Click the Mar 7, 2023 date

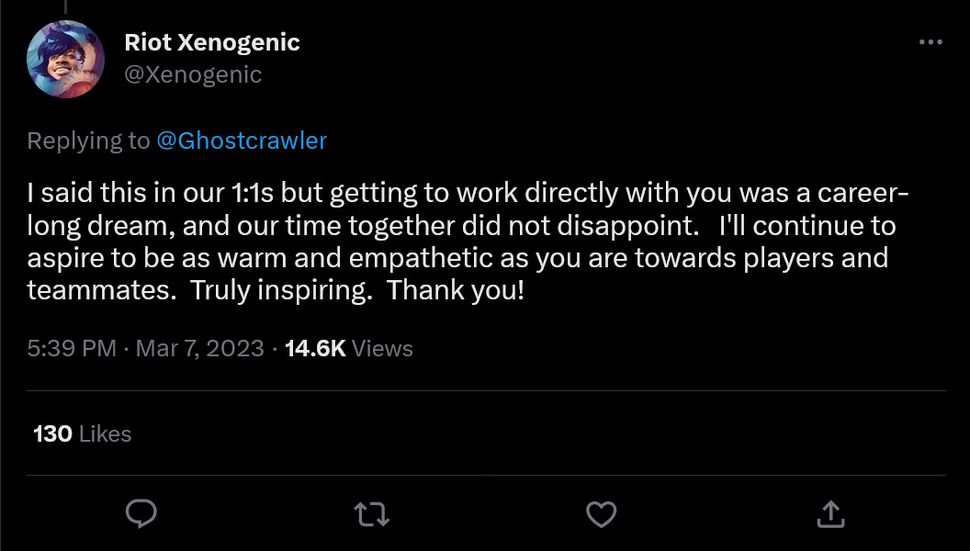pos(200,348)
